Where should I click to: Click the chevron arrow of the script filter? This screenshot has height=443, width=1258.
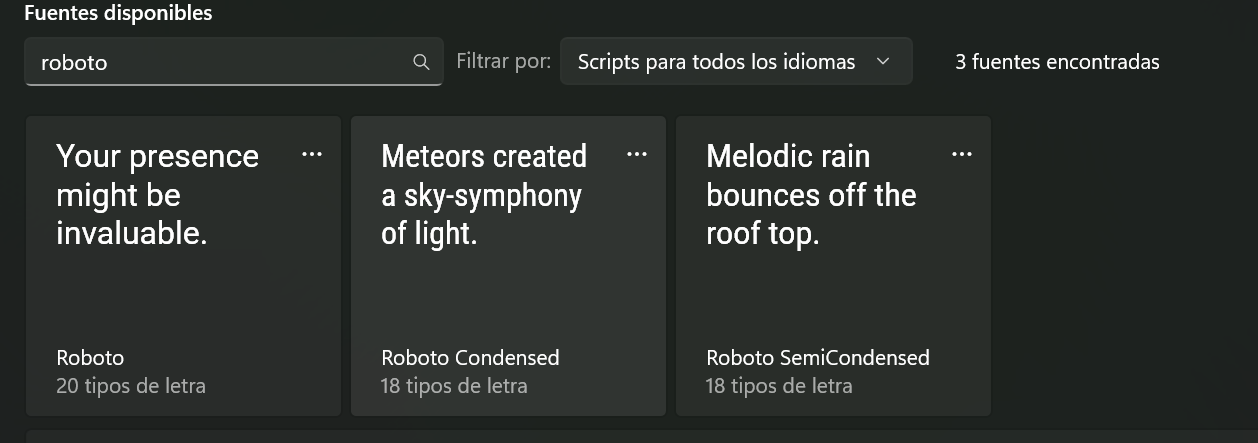point(883,62)
